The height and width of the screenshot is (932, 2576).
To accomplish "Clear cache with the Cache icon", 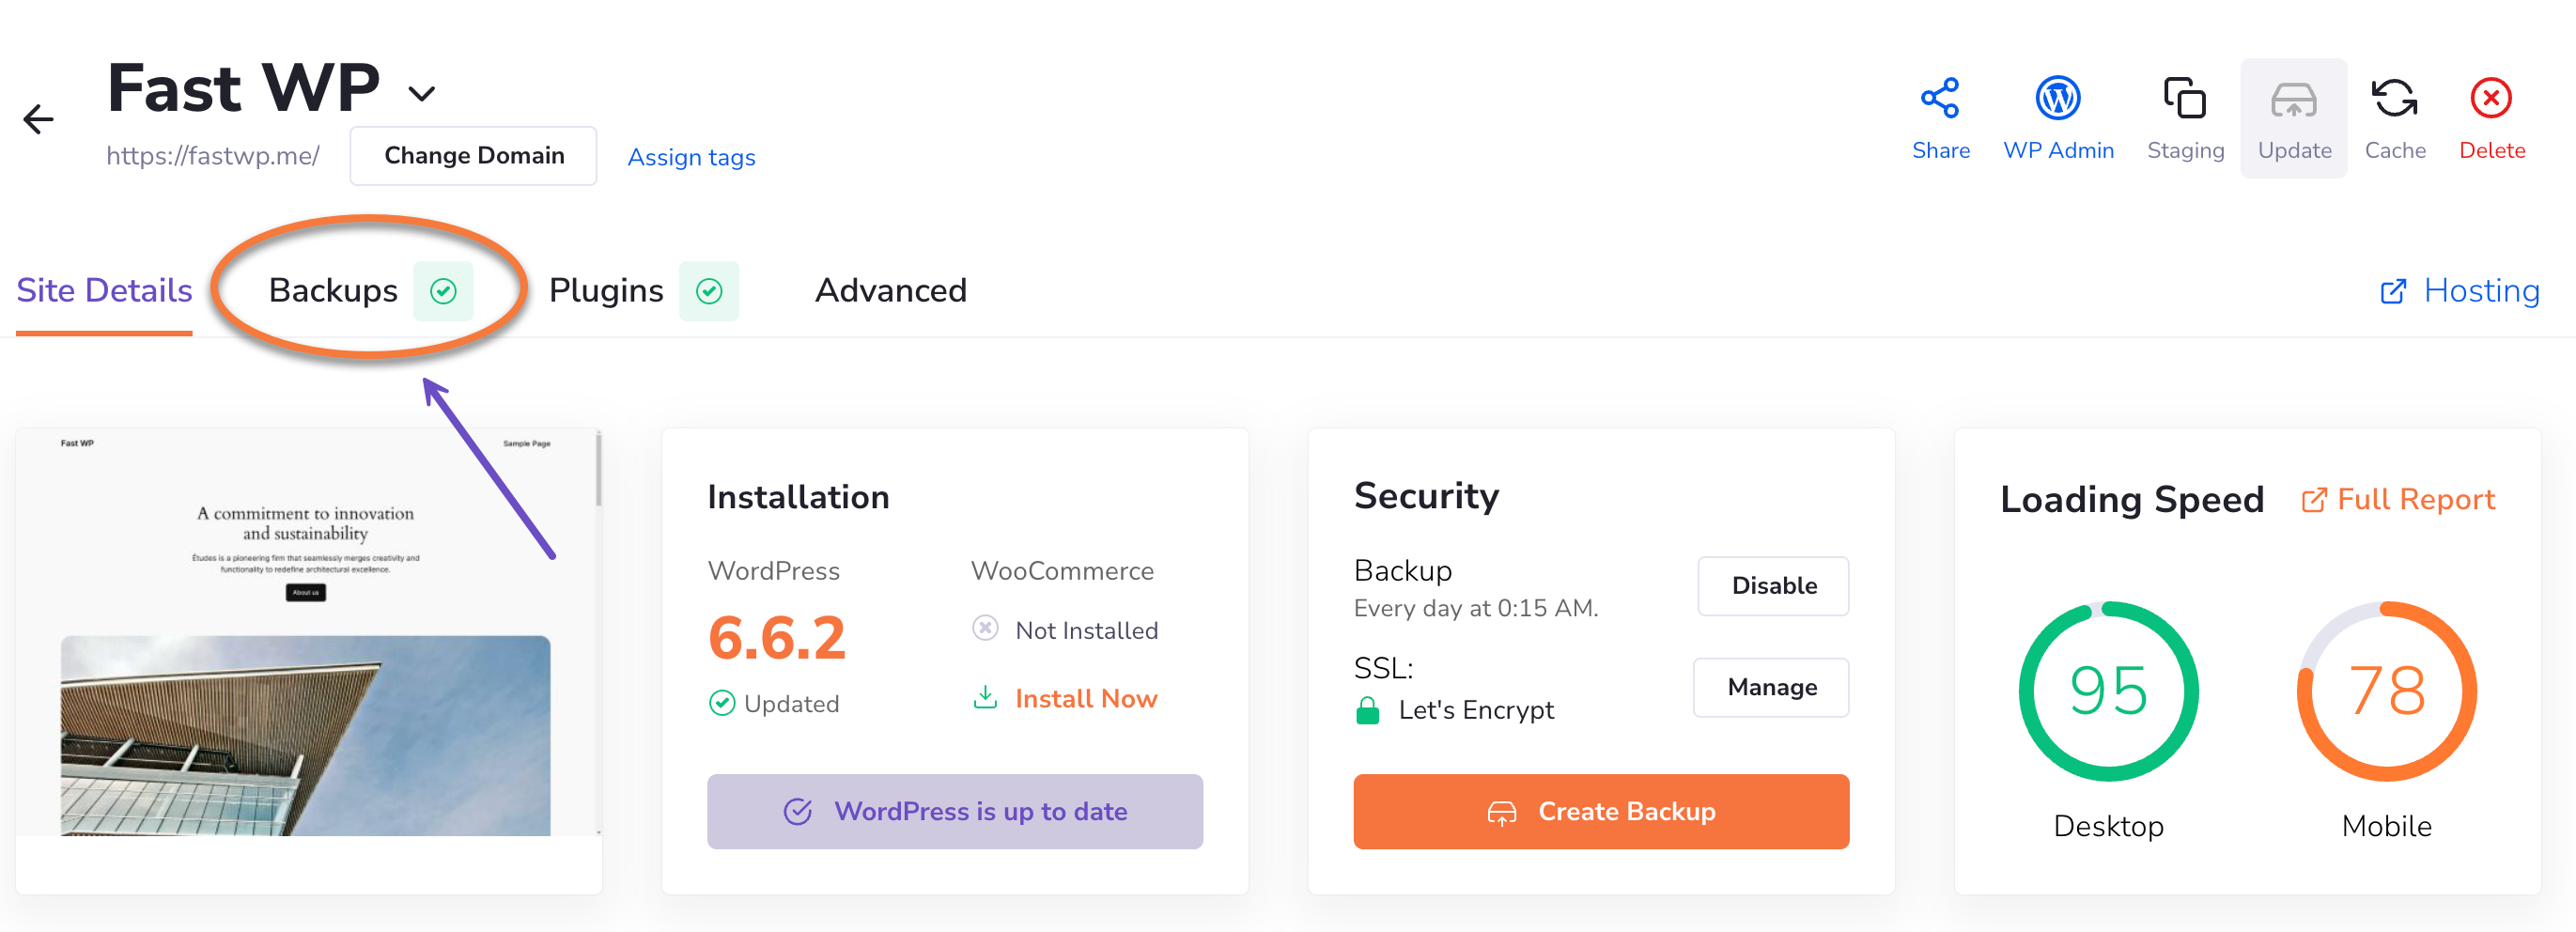I will [x=2394, y=99].
